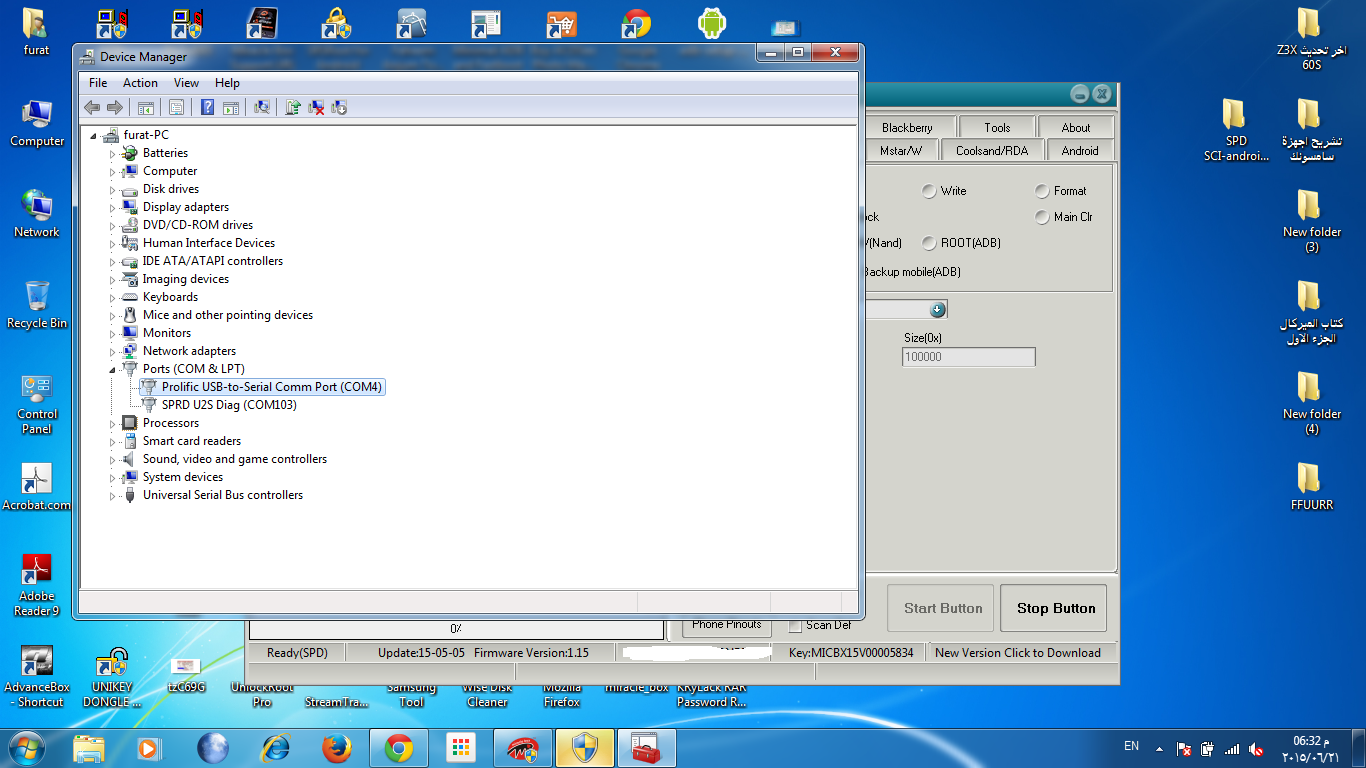
Task: Switch to the Mstar/W tab
Action: point(901,151)
